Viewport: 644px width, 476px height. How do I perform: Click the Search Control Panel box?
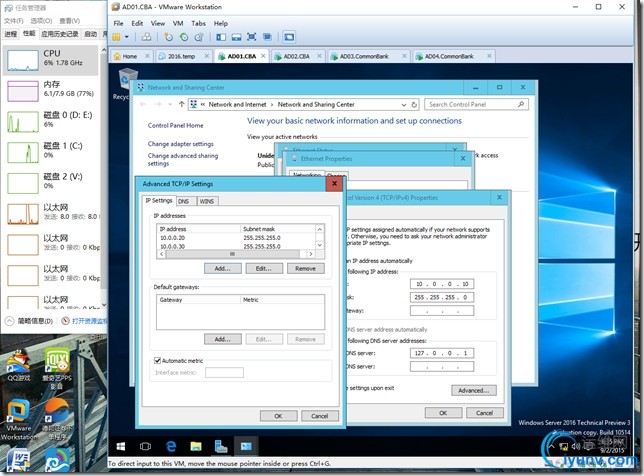click(476, 104)
